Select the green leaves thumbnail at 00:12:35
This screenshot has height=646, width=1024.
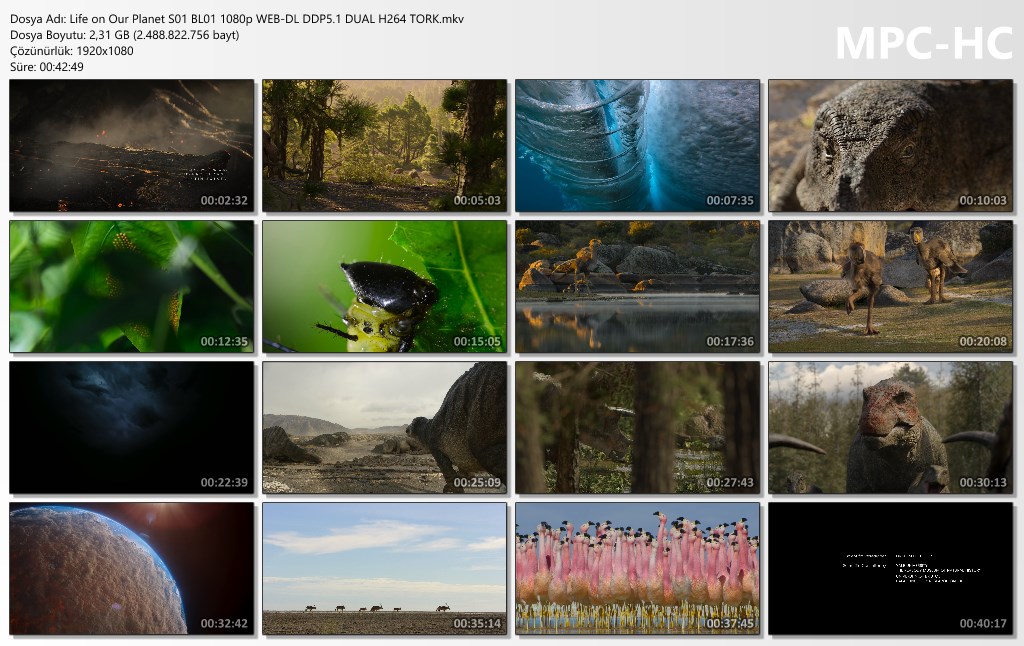coord(131,287)
